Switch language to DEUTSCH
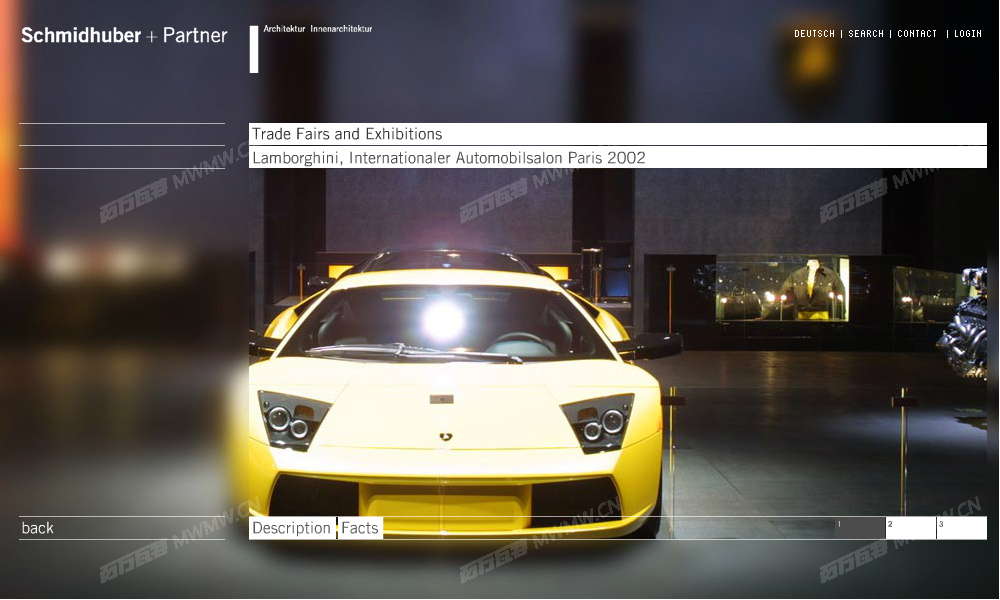The image size is (1000, 600). pos(814,34)
